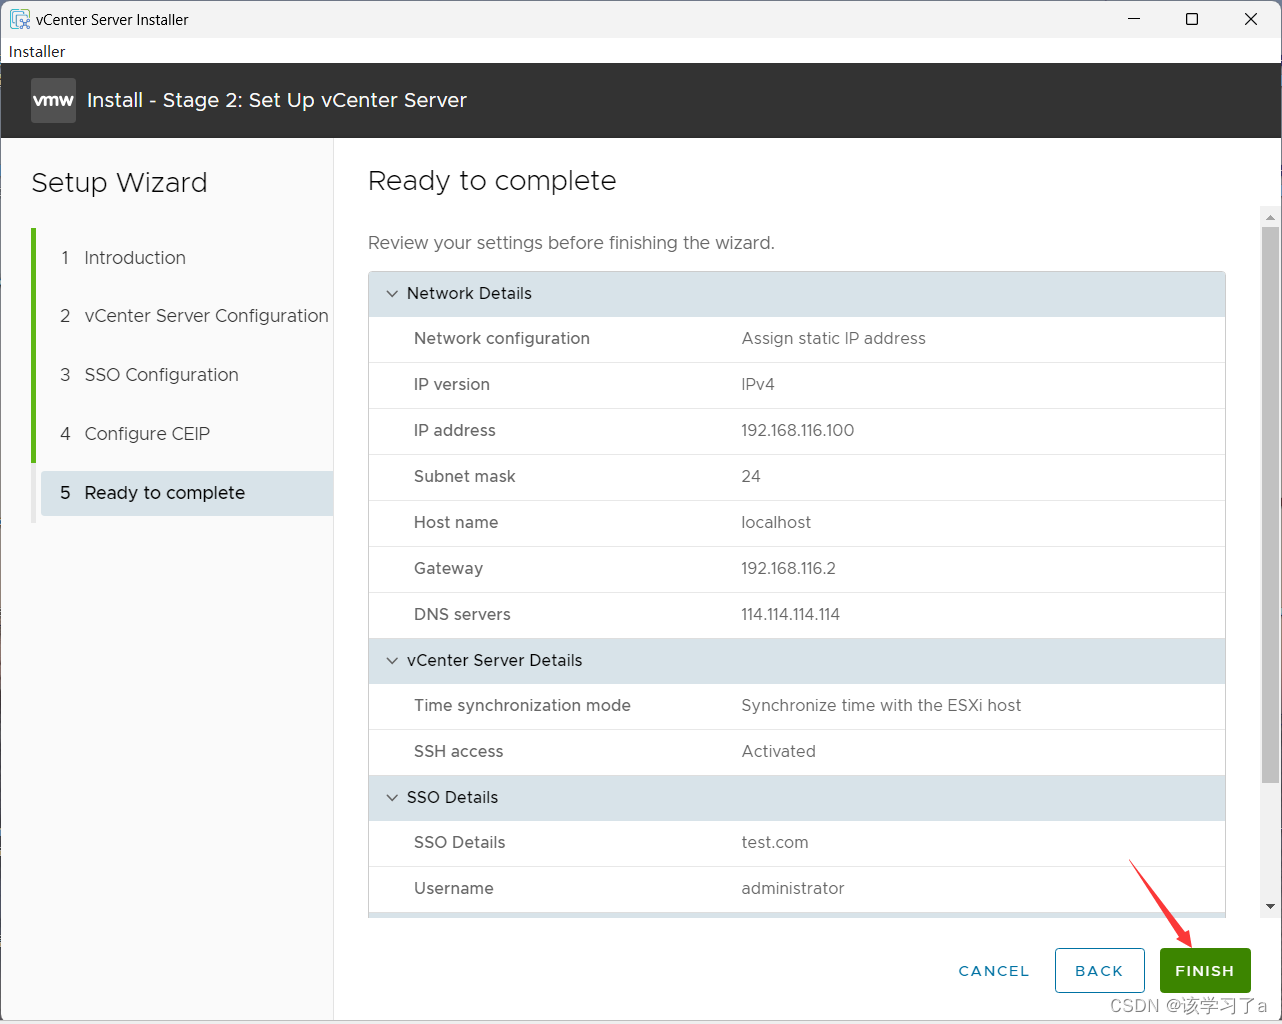Collapse the SSO Details section

[x=392, y=798]
